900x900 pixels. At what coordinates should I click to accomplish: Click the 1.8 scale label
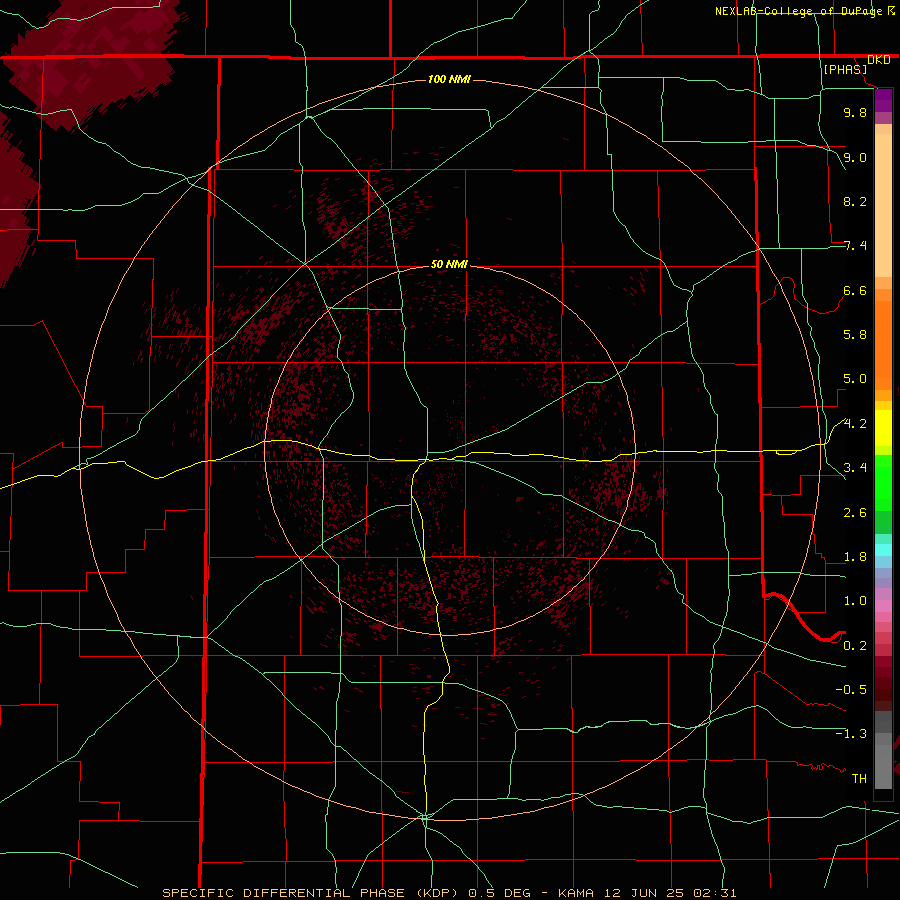click(x=855, y=557)
